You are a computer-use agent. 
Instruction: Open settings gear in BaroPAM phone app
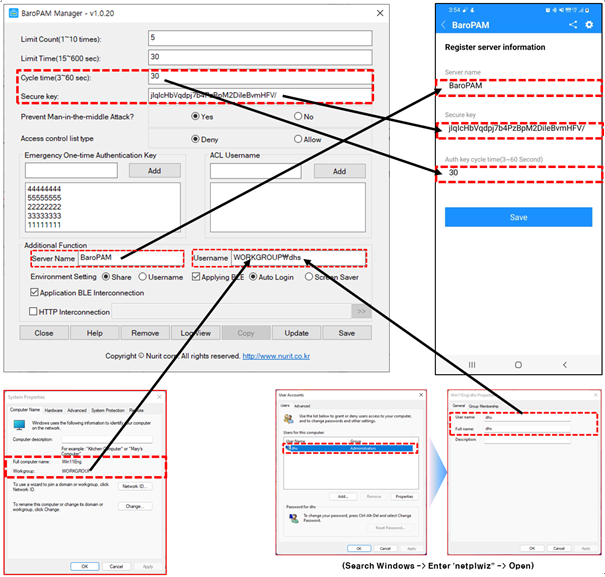(x=589, y=25)
